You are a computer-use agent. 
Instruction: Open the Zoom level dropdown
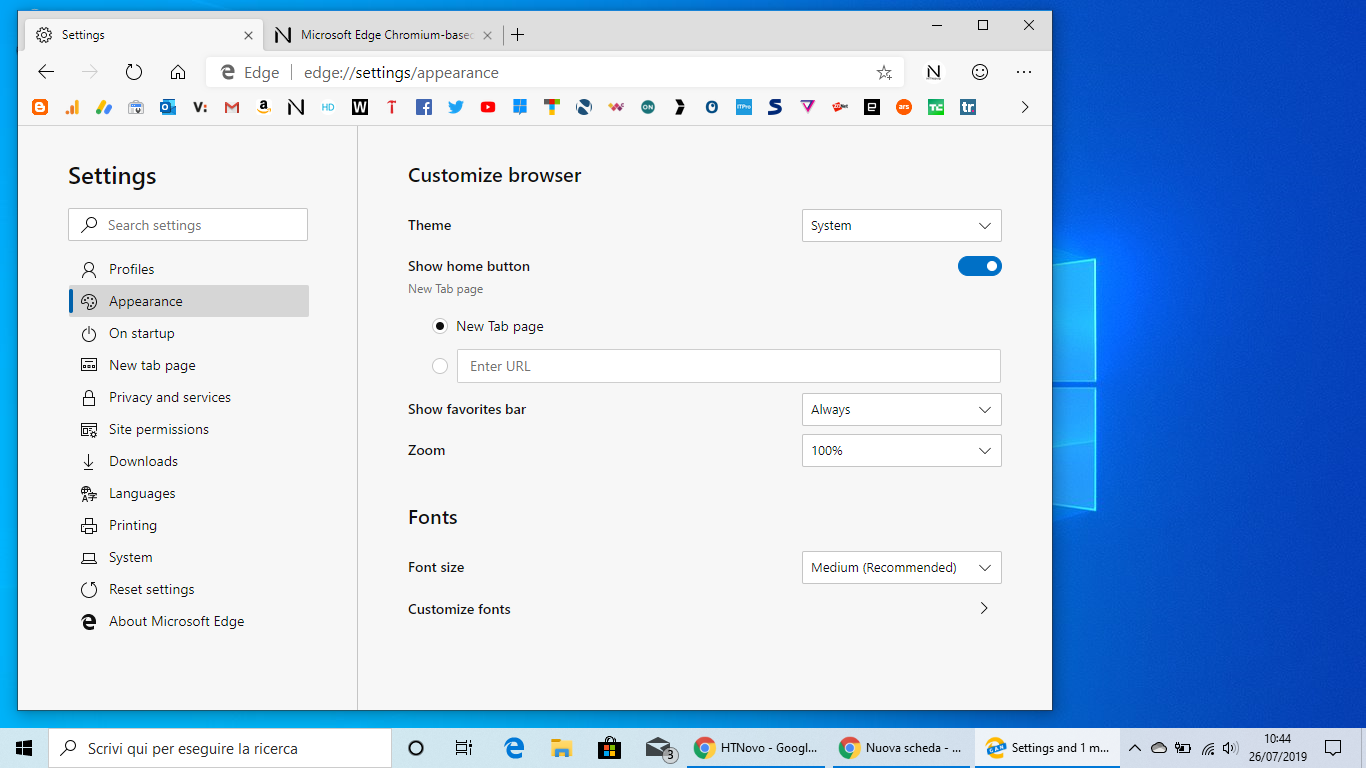[901, 450]
